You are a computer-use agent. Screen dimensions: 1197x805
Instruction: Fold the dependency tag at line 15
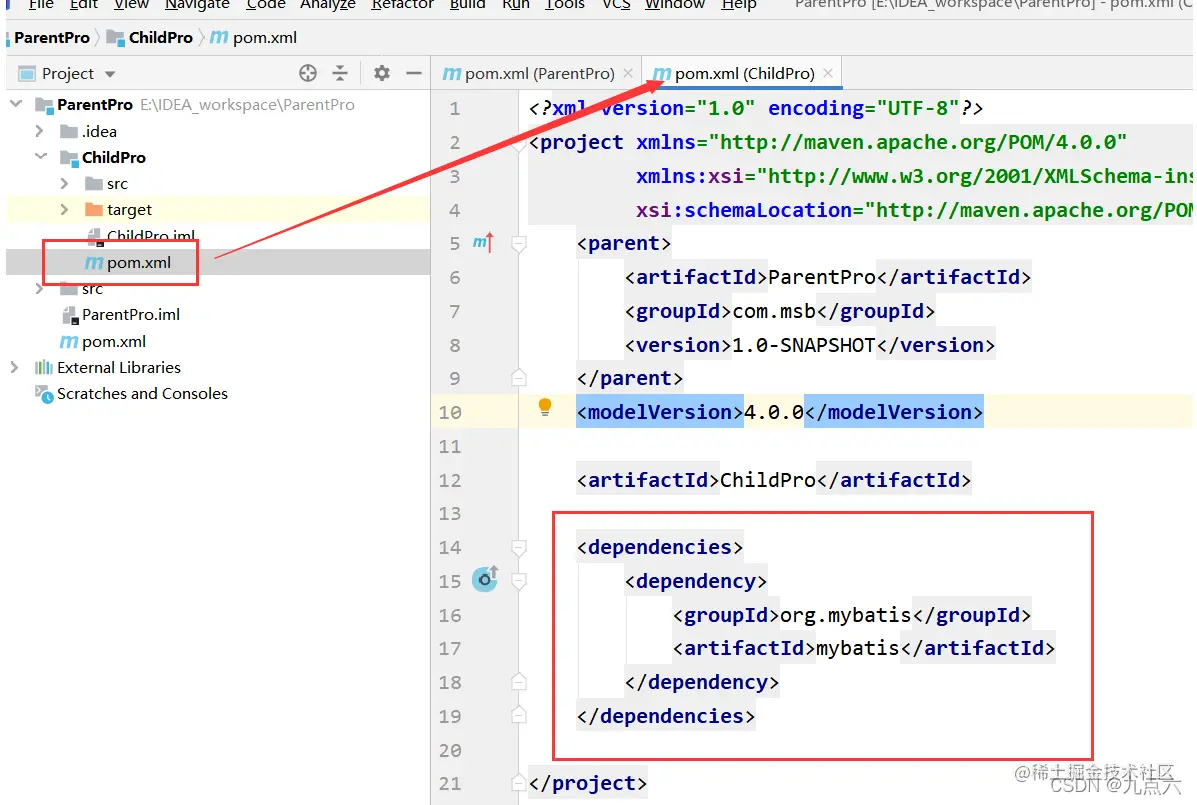point(519,581)
